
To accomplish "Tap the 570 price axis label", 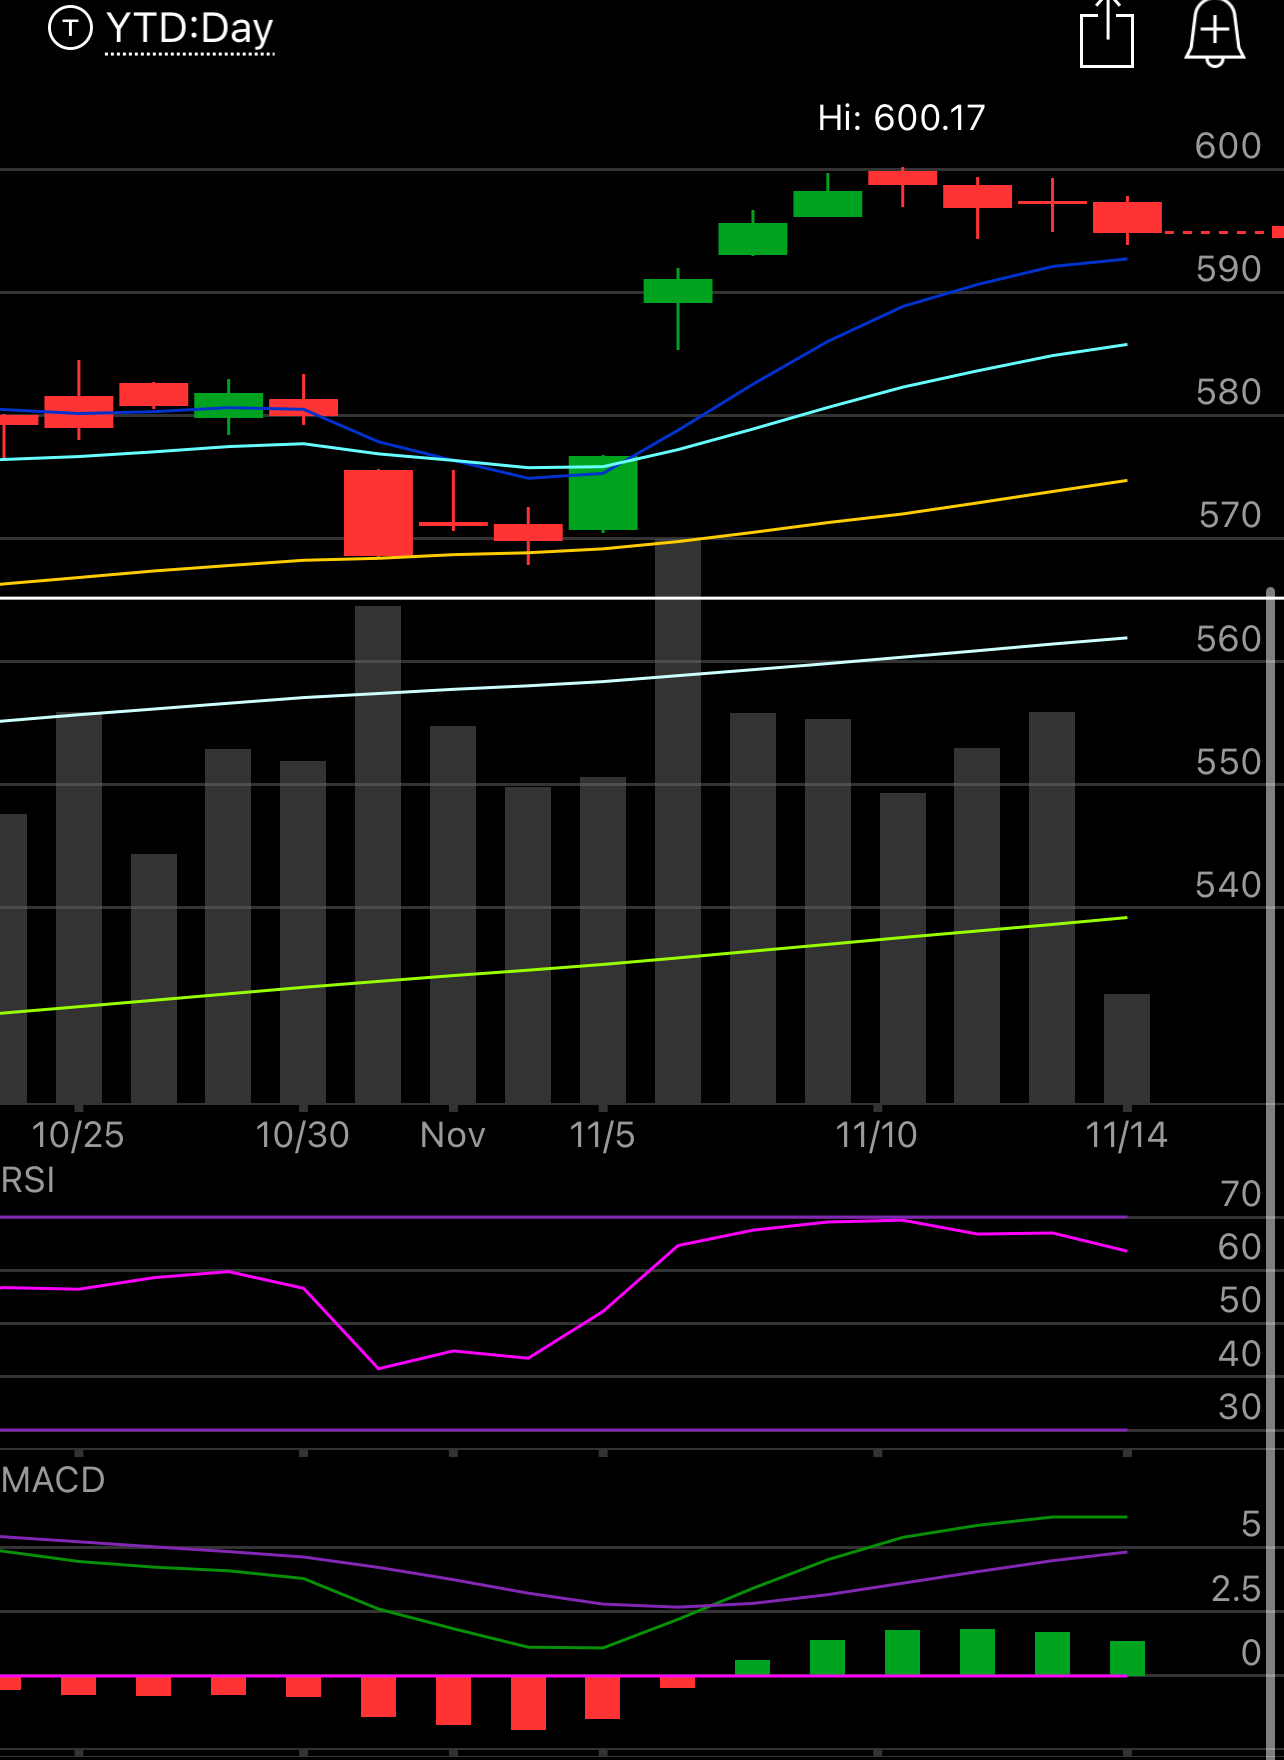I will [1230, 515].
